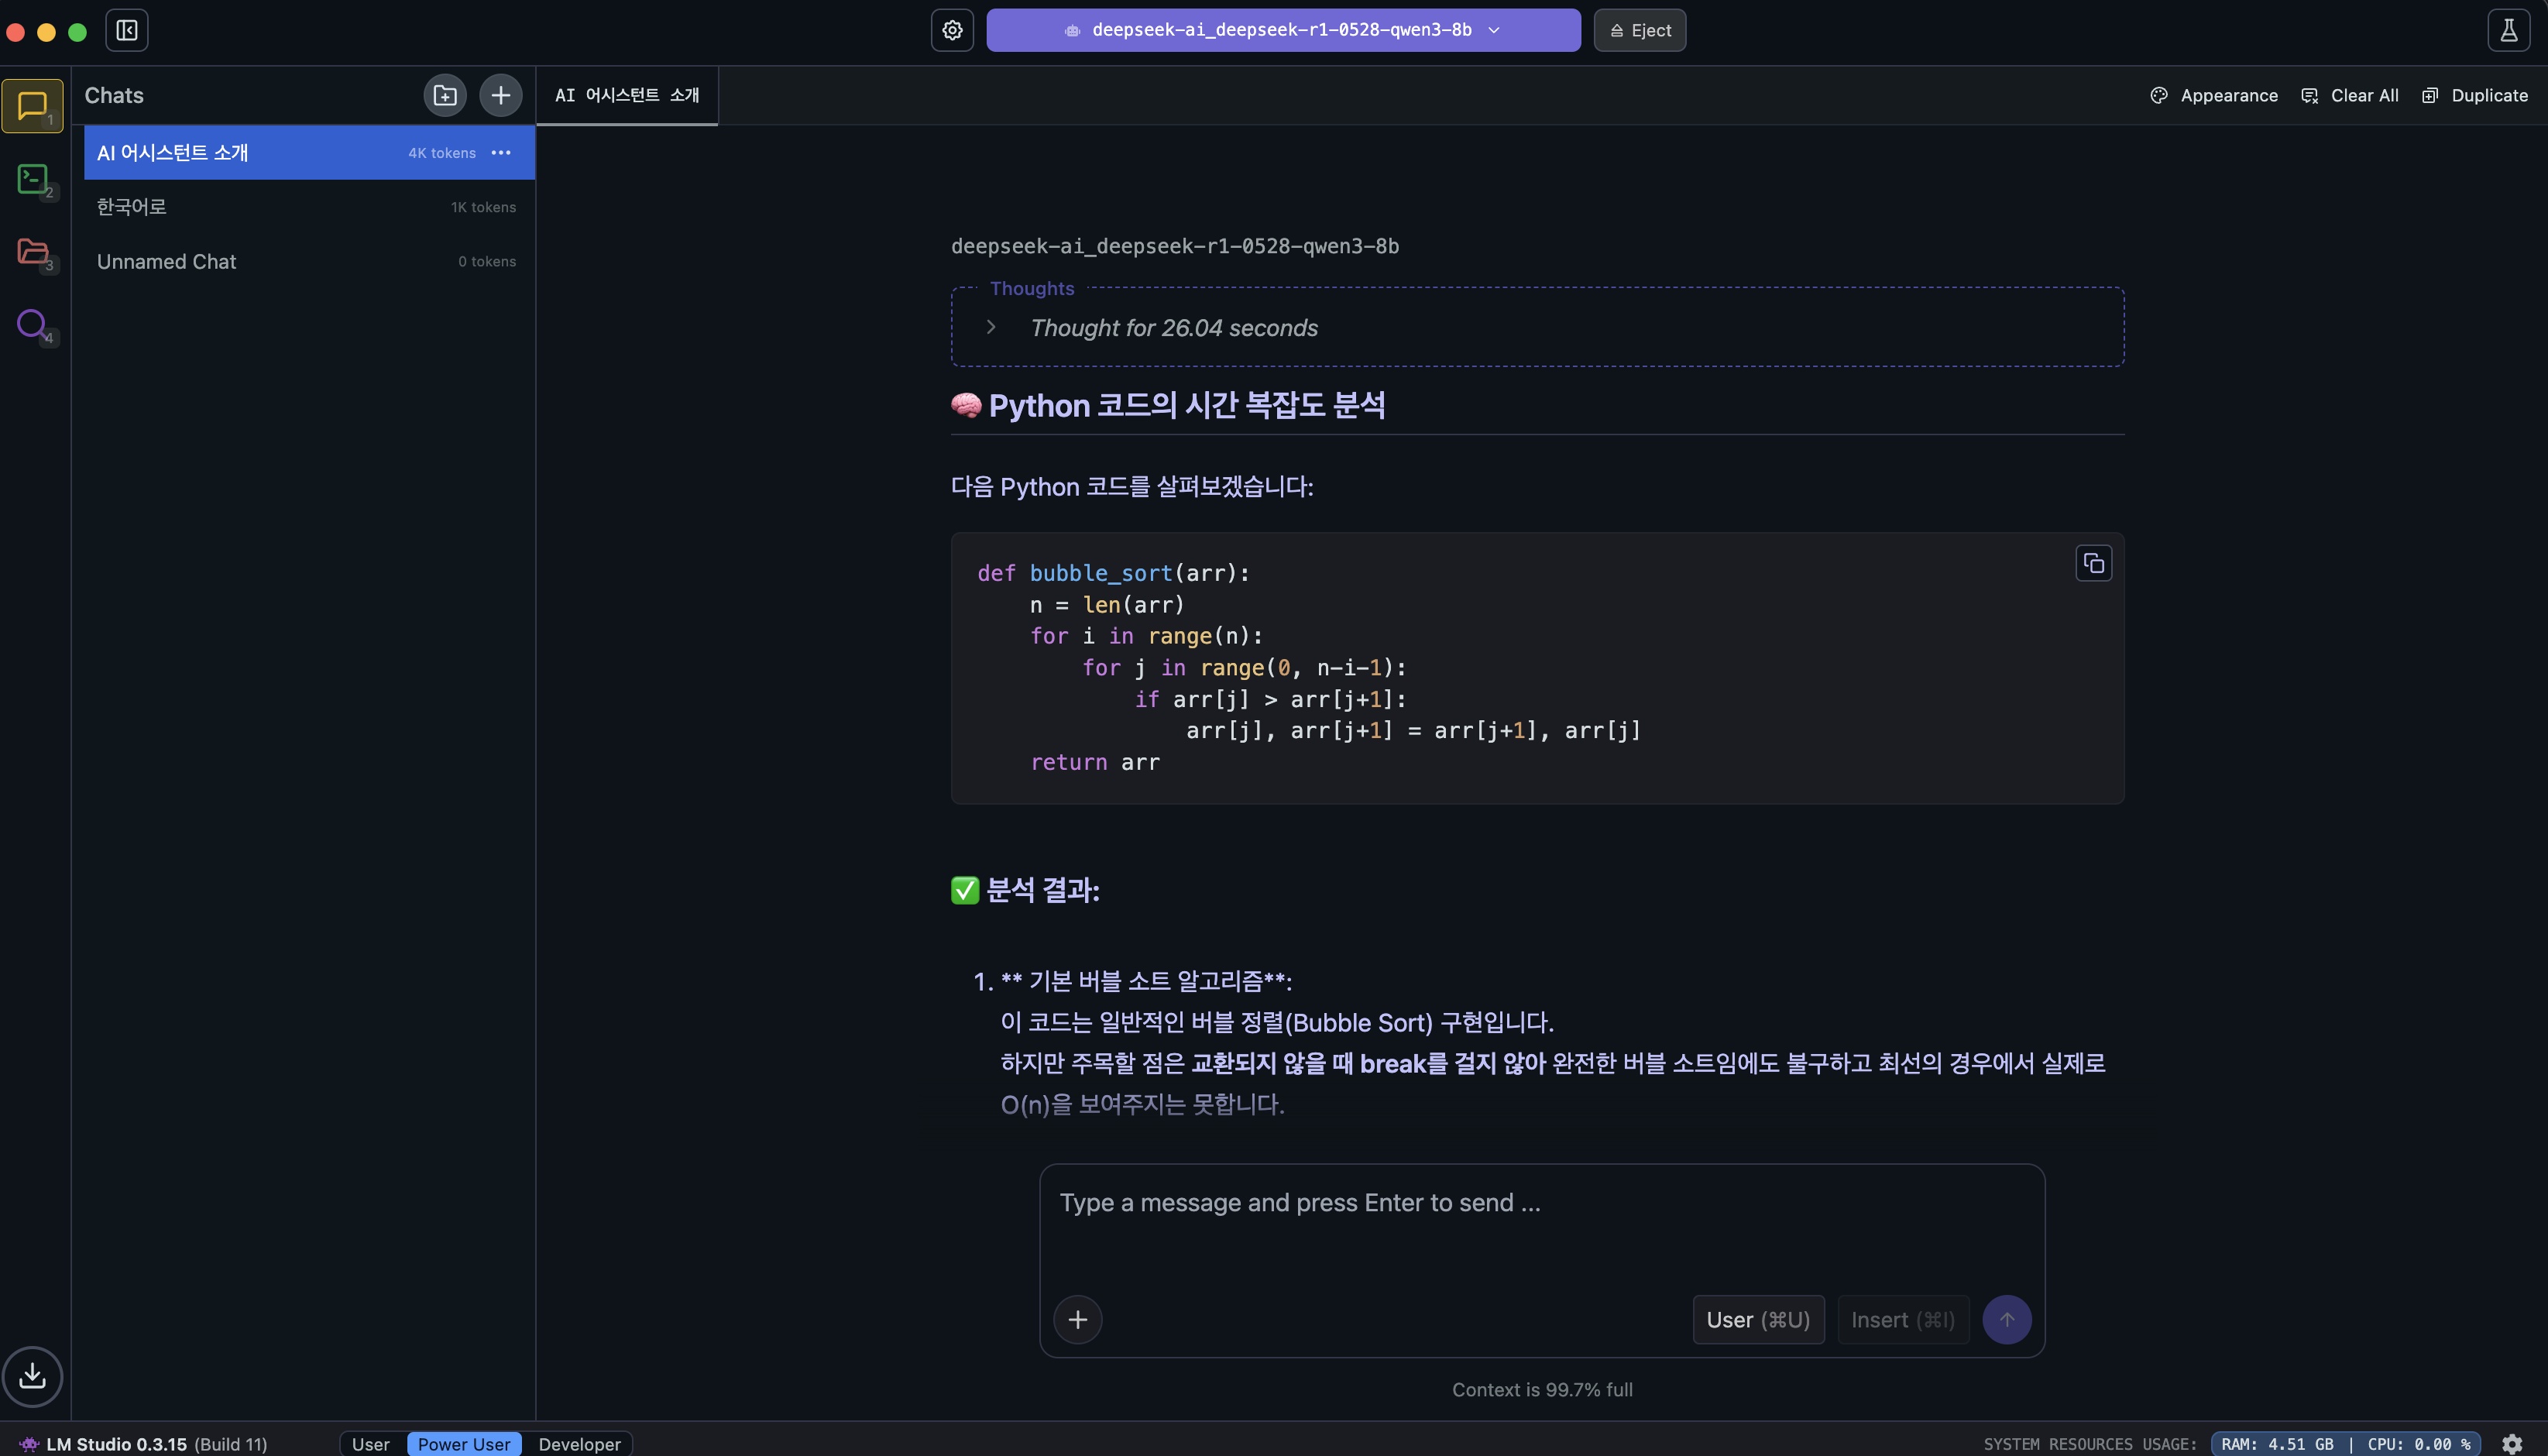2548x1456 pixels.
Task: Click the Insert (⌘I) button
Action: pyautogui.click(x=1903, y=1320)
